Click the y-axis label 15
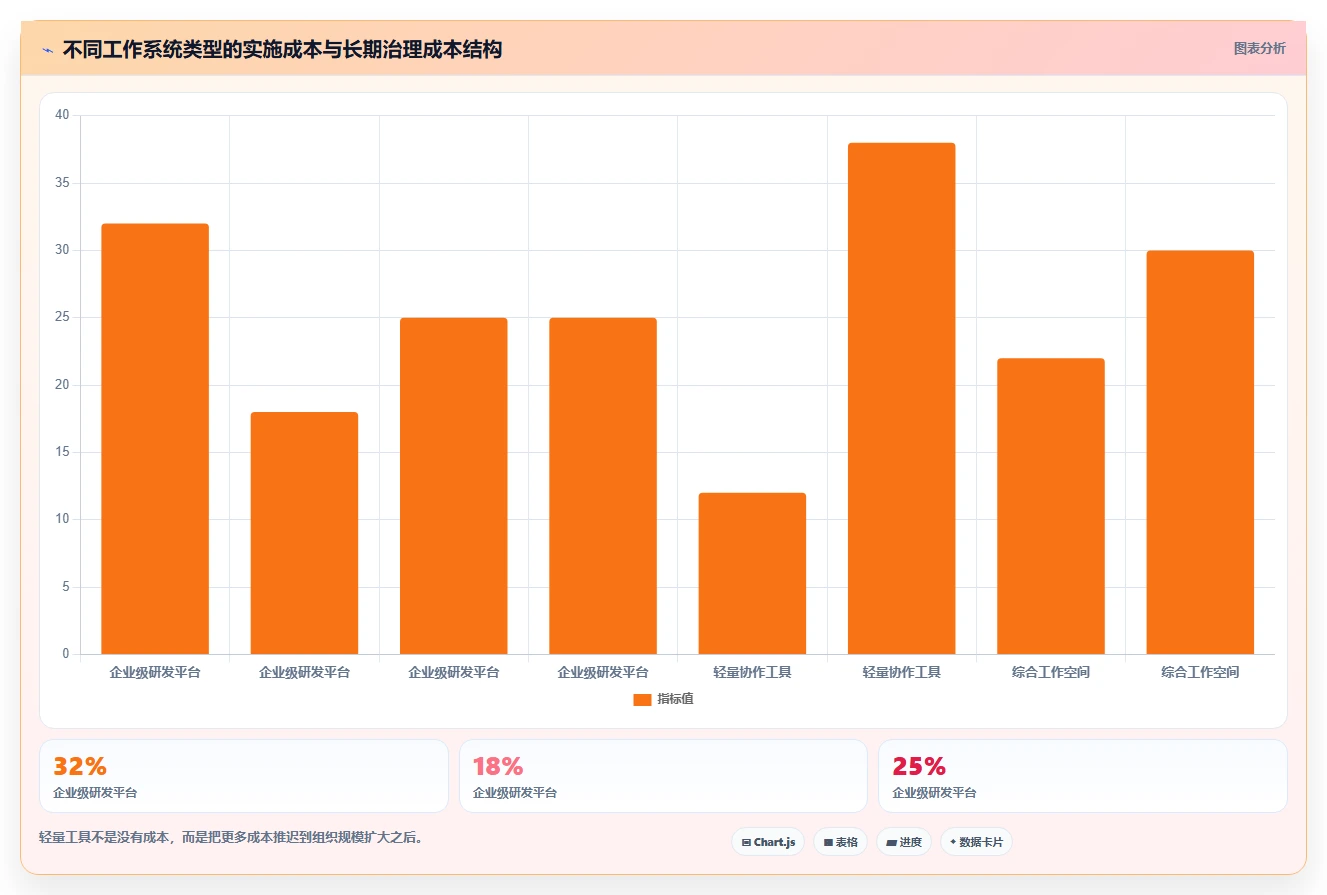The image size is (1327, 895). pyautogui.click(x=62, y=452)
